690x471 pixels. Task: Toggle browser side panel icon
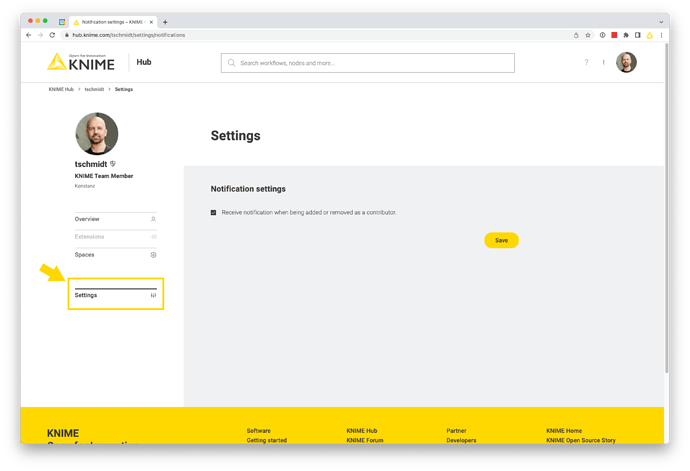638,35
